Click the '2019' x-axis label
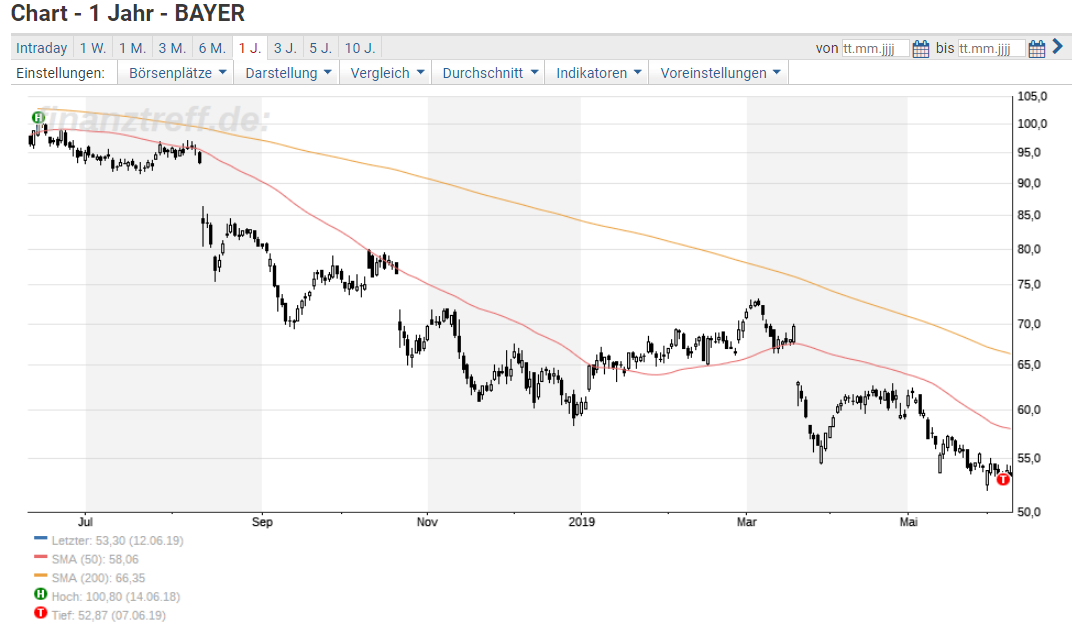Viewport: 1072px width, 631px height. tap(582, 522)
